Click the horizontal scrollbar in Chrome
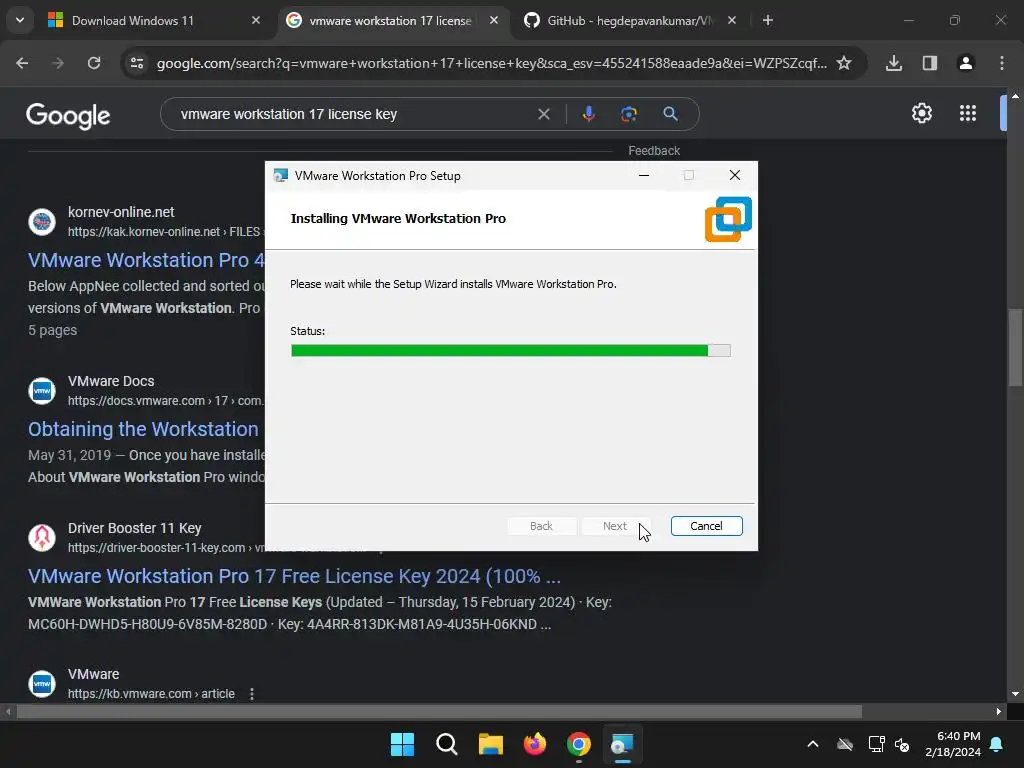This screenshot has height=768, width=1024. [439, 712]
